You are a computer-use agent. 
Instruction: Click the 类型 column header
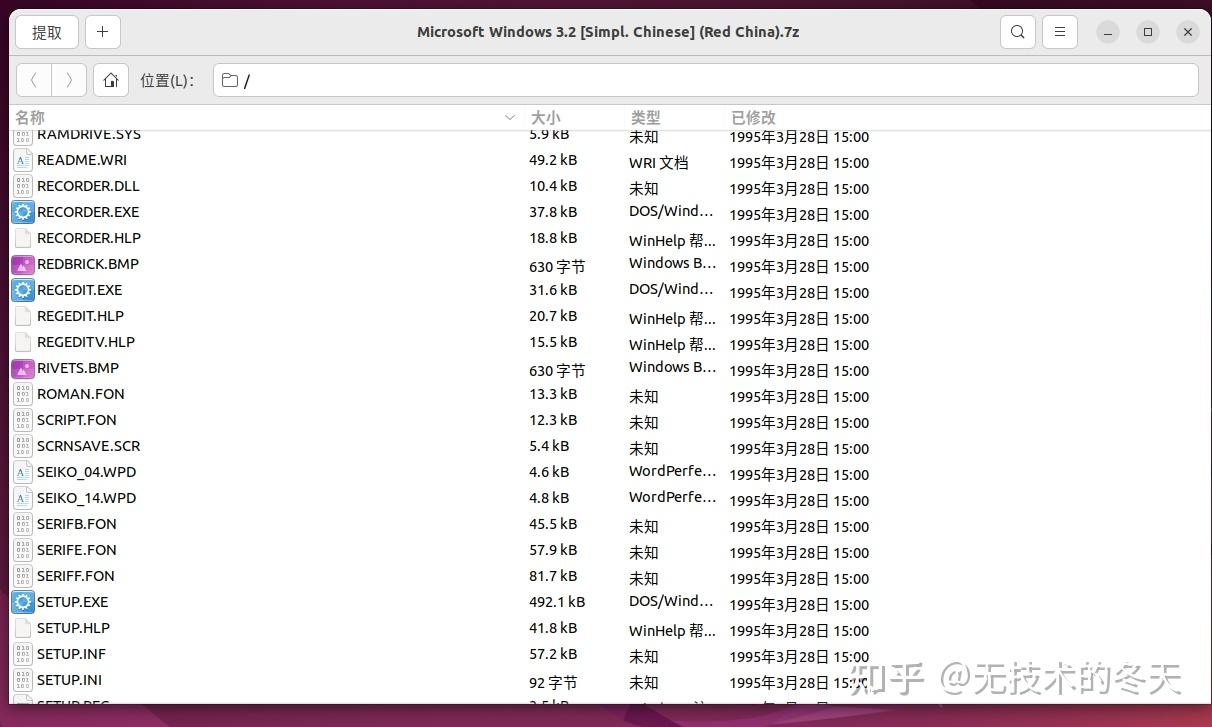pos(645,117)
